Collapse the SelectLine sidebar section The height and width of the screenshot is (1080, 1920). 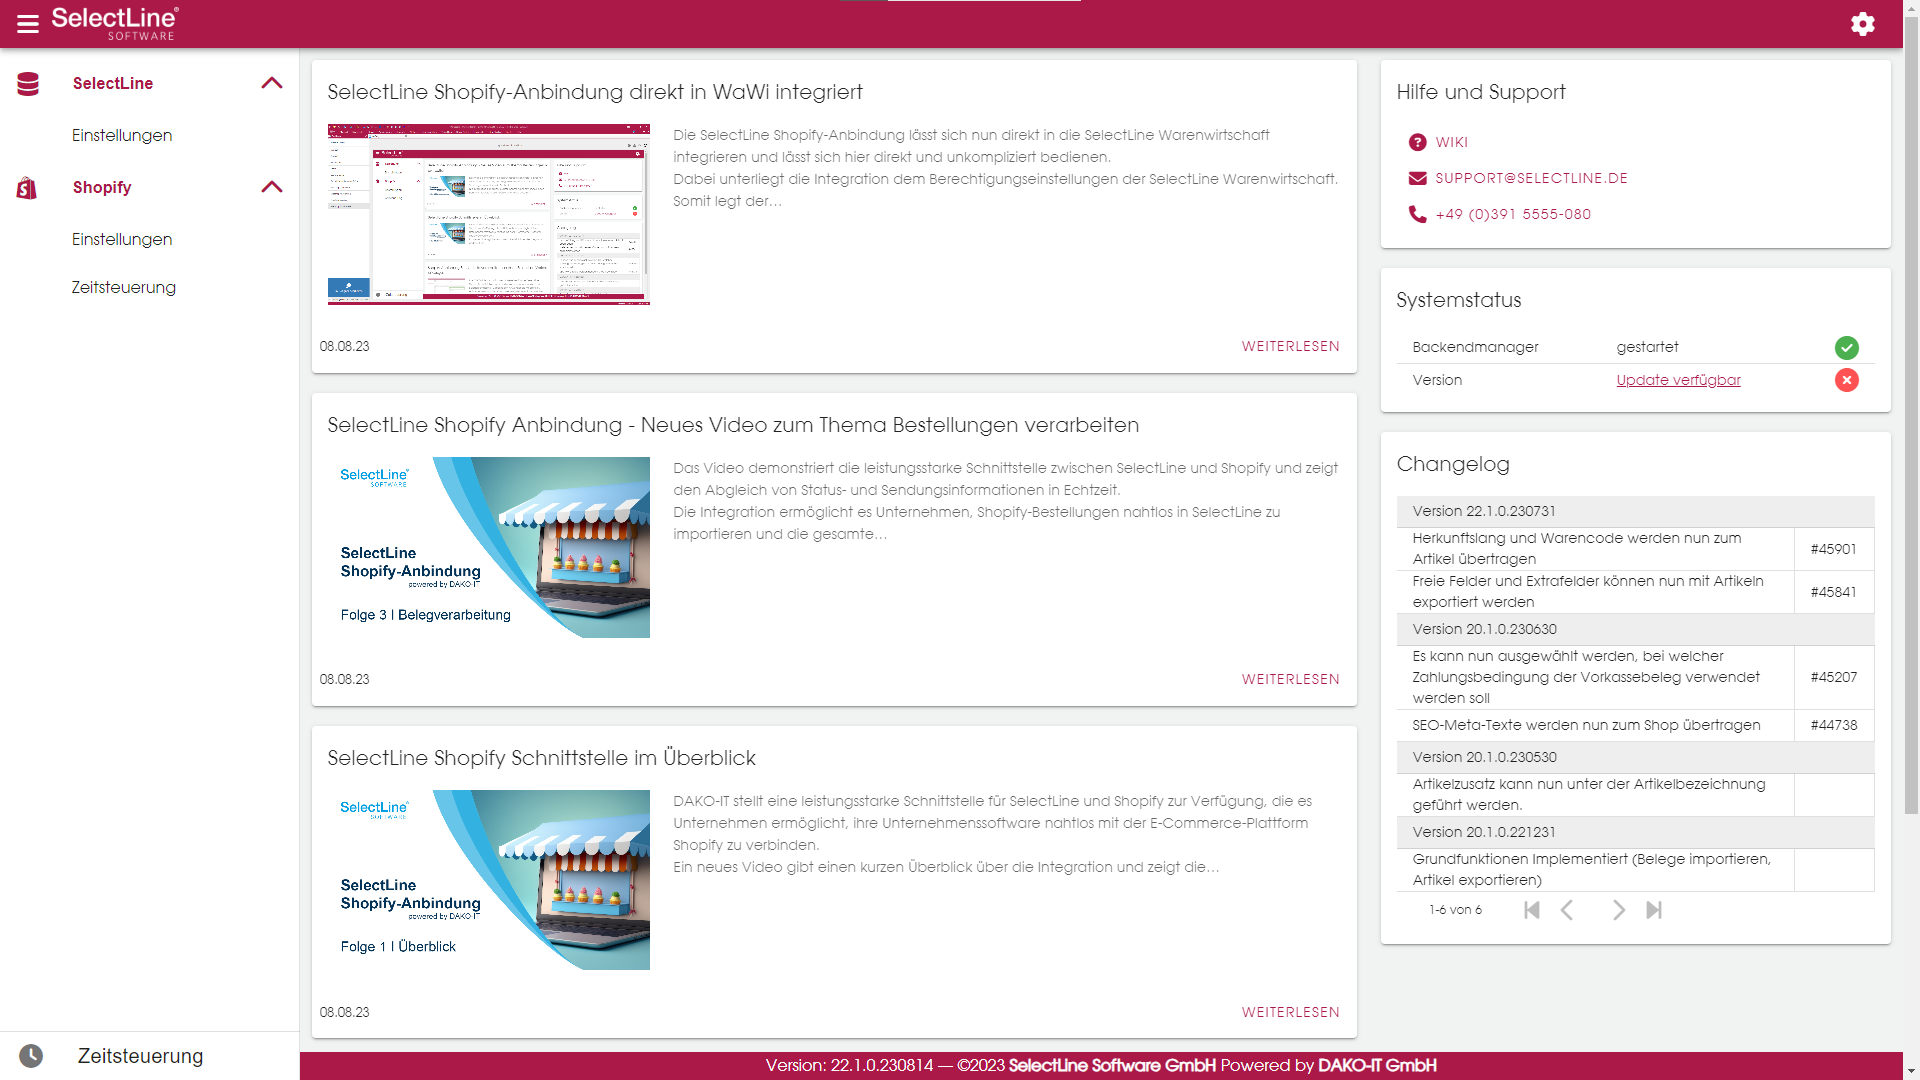pyautogui.click(x=272, y=83)
